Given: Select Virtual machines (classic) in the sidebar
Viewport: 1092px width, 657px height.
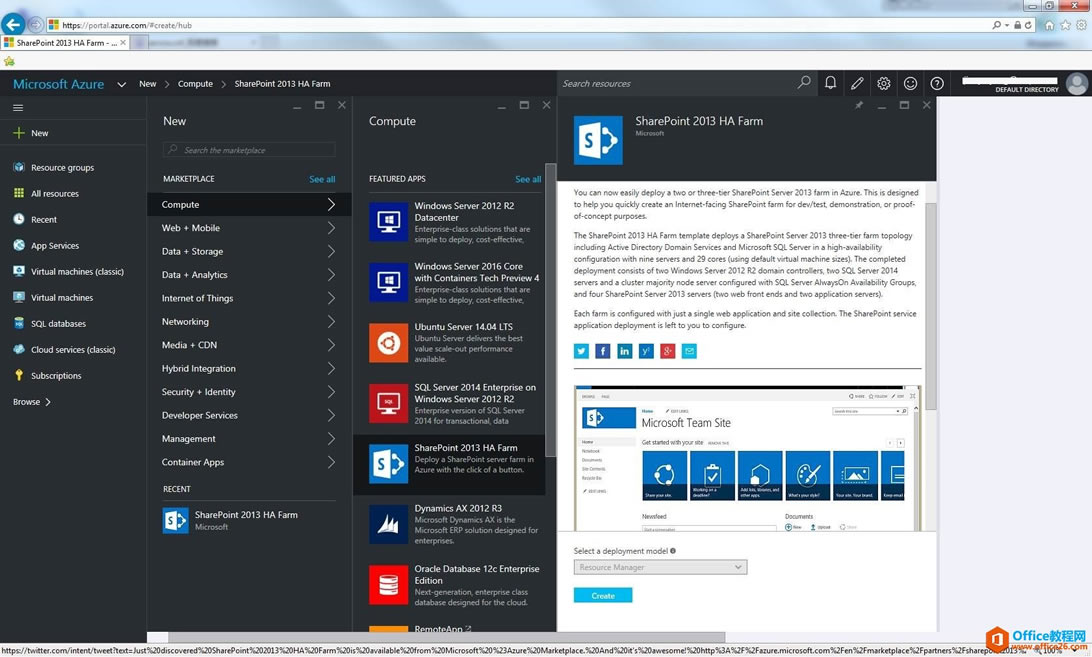Looking at the screenshot, I should [x=77, y=271].
